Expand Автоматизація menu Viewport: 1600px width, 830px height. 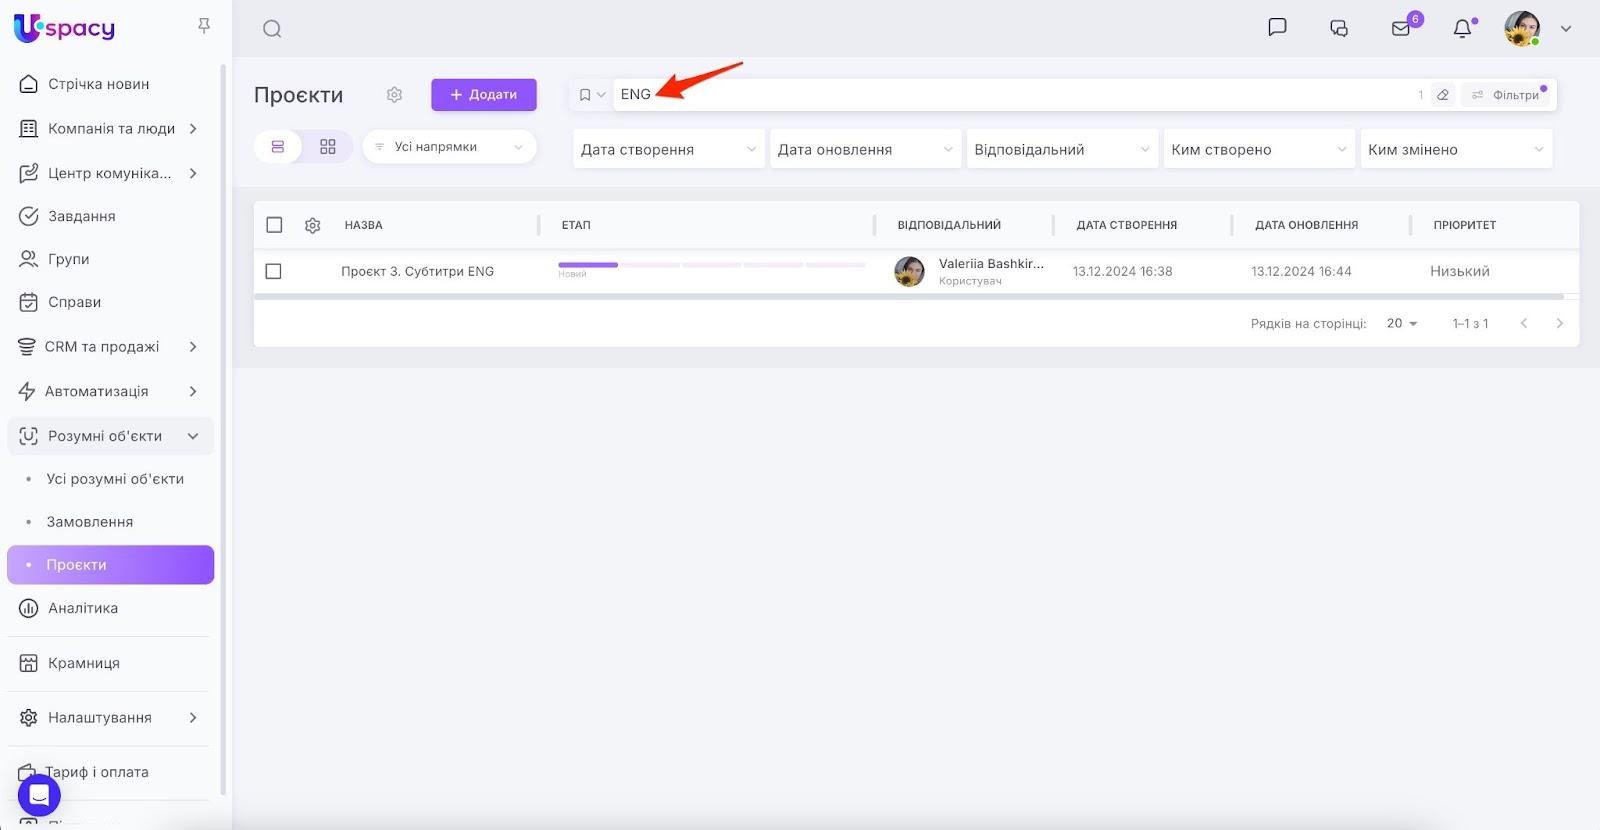pyautogui.click(x=111, y=391)
